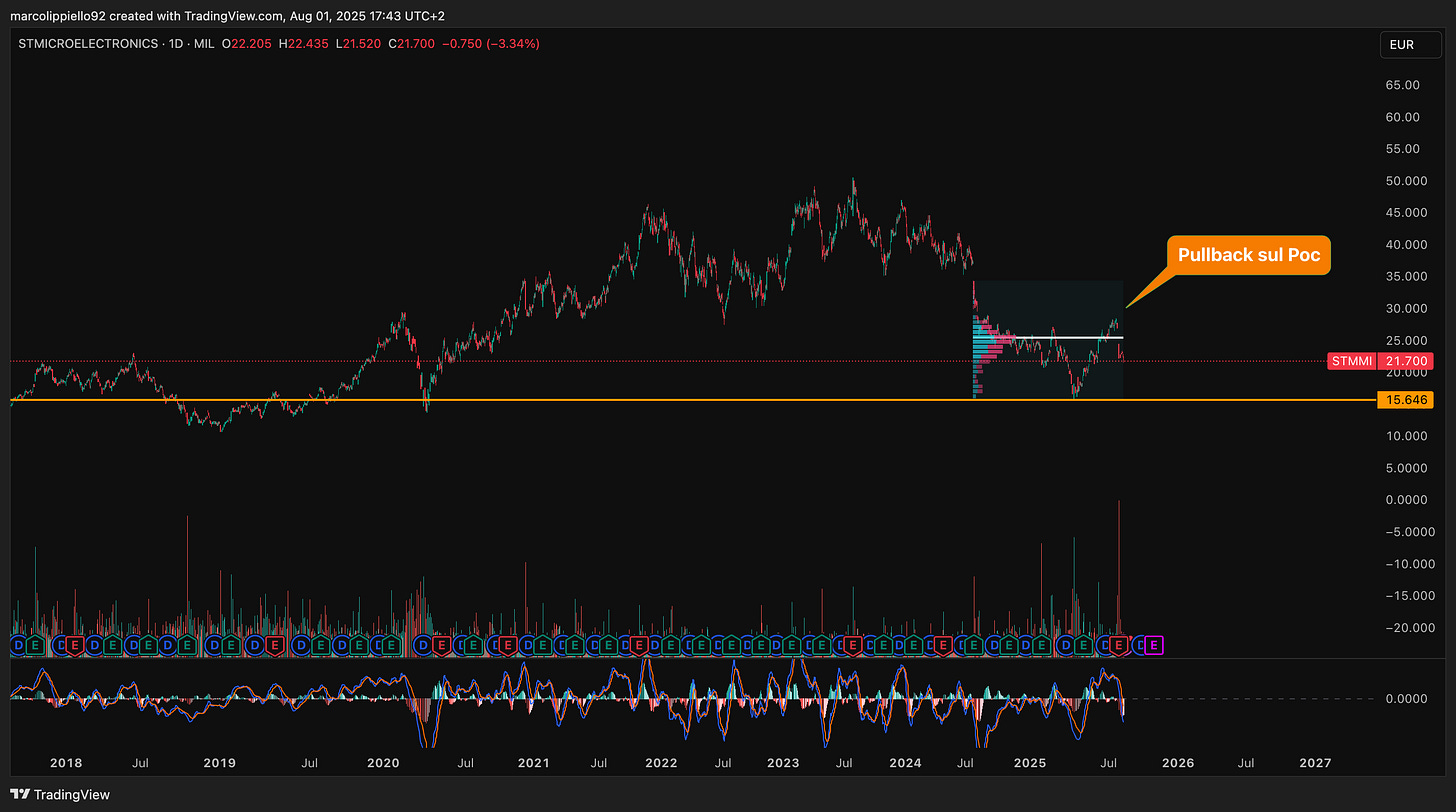Click the oscillator pane 0.0000 label

click(1405, 698)
